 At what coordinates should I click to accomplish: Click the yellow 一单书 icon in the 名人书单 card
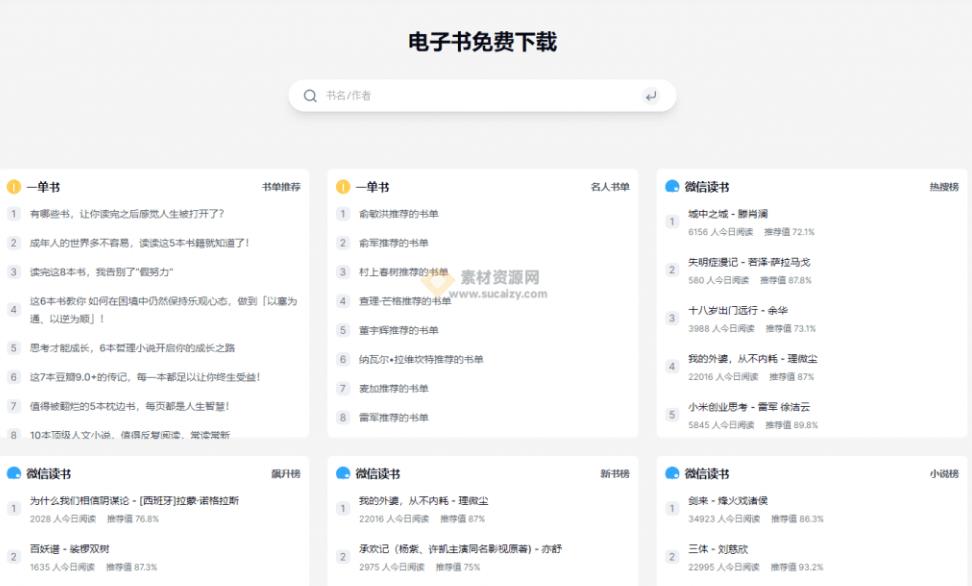tap(343, 187)
